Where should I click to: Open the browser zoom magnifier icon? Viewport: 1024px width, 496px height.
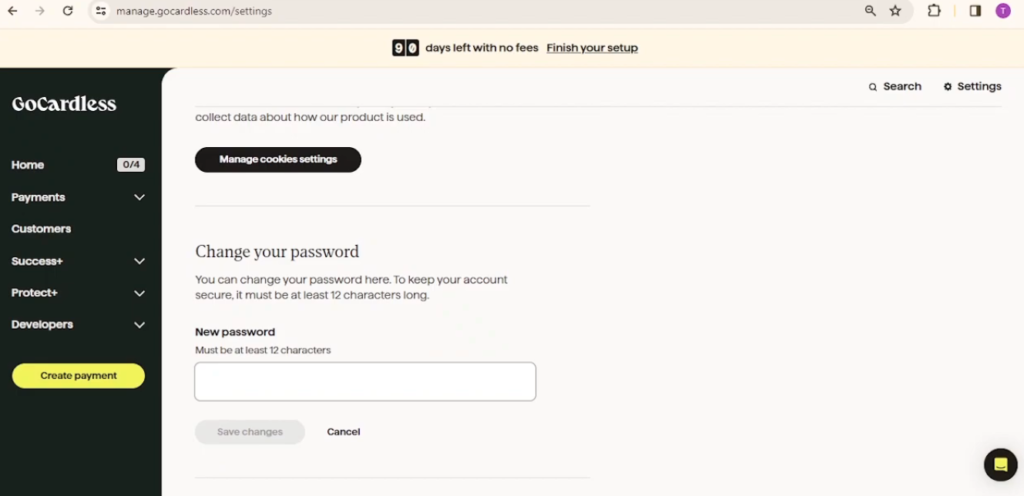[x=870, y=10]
